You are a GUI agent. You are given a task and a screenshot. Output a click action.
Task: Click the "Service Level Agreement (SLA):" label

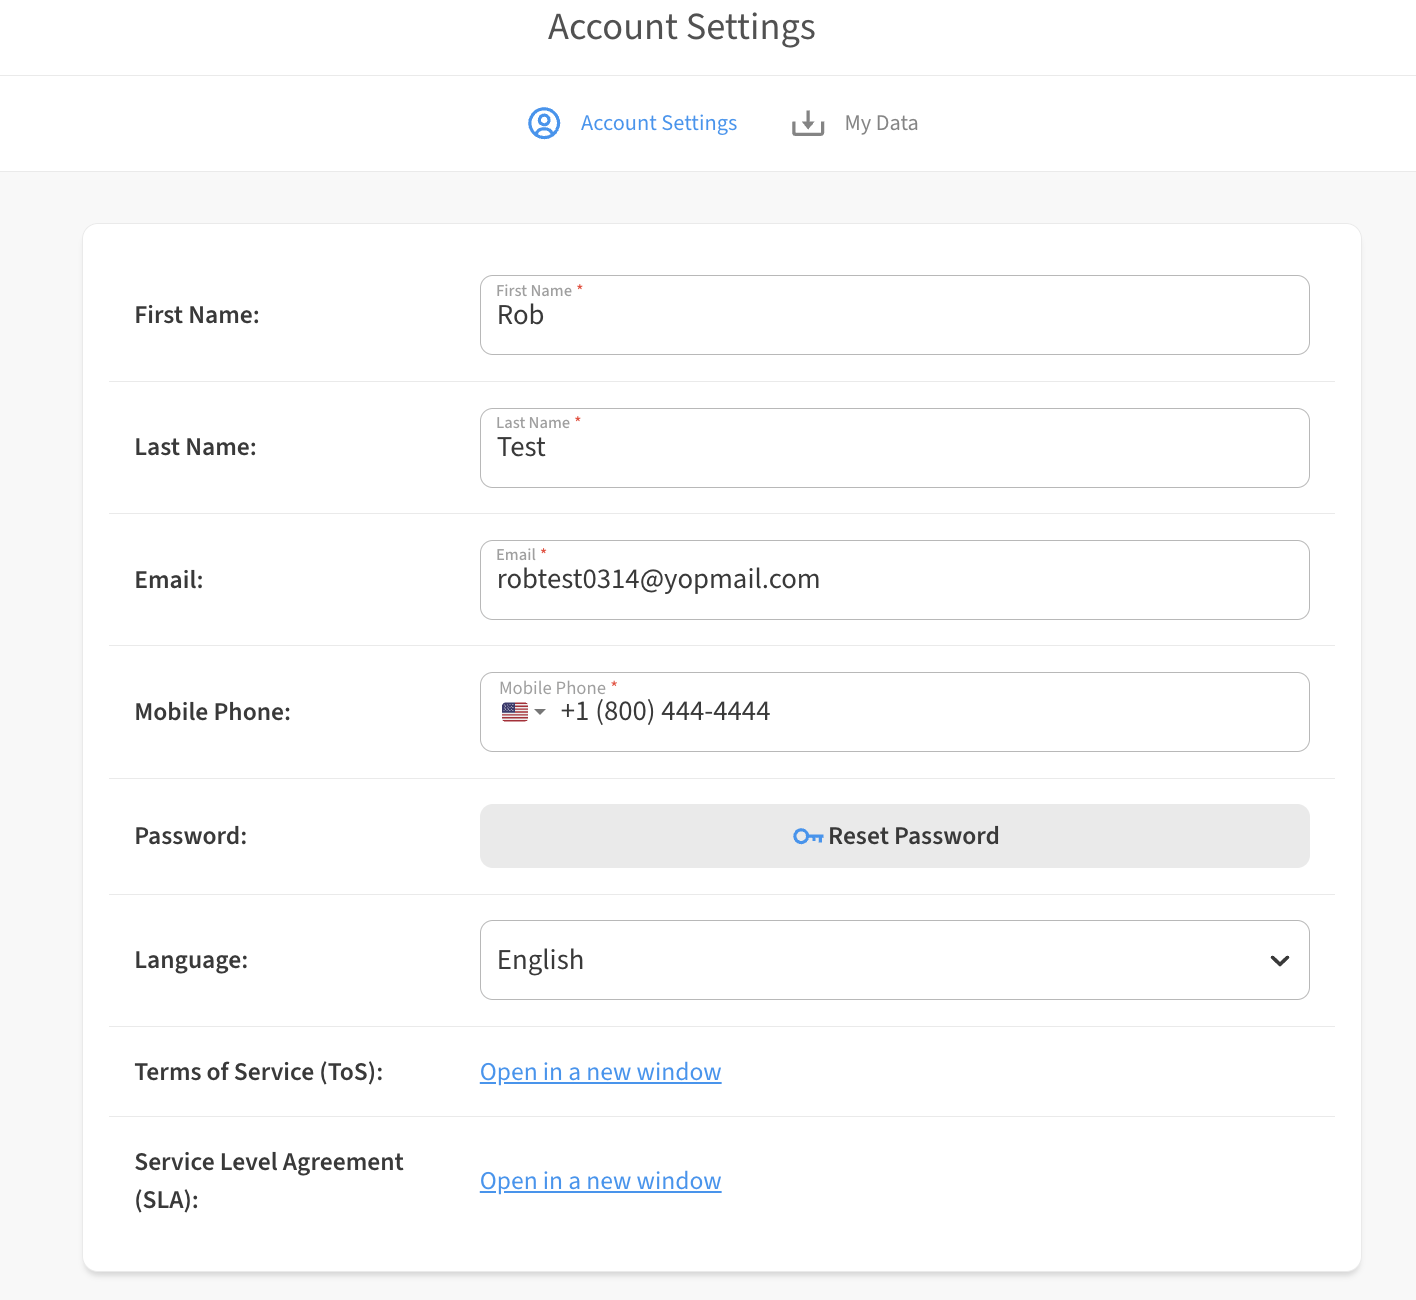268,1180
